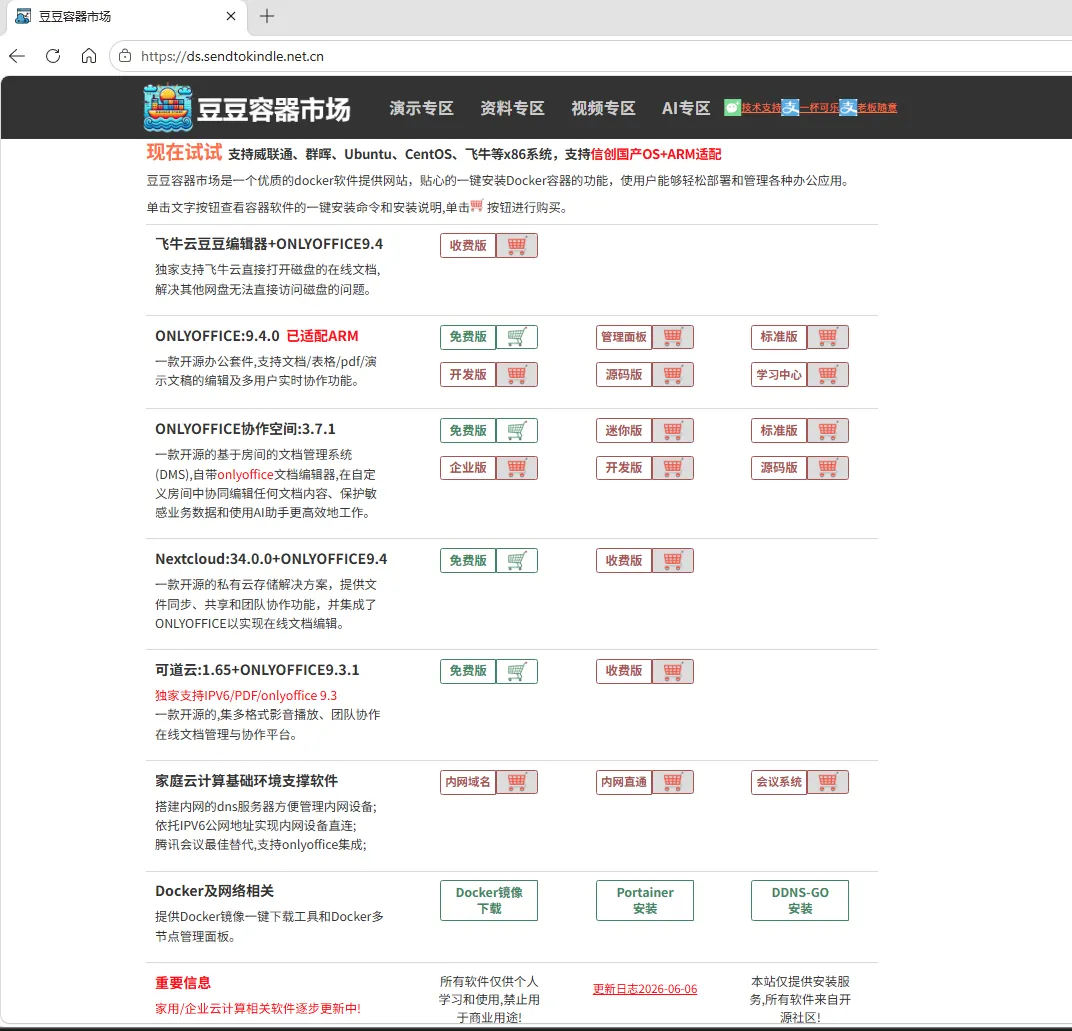
Task: Click the 内网域名 button
Action: (x=468, y=782)
